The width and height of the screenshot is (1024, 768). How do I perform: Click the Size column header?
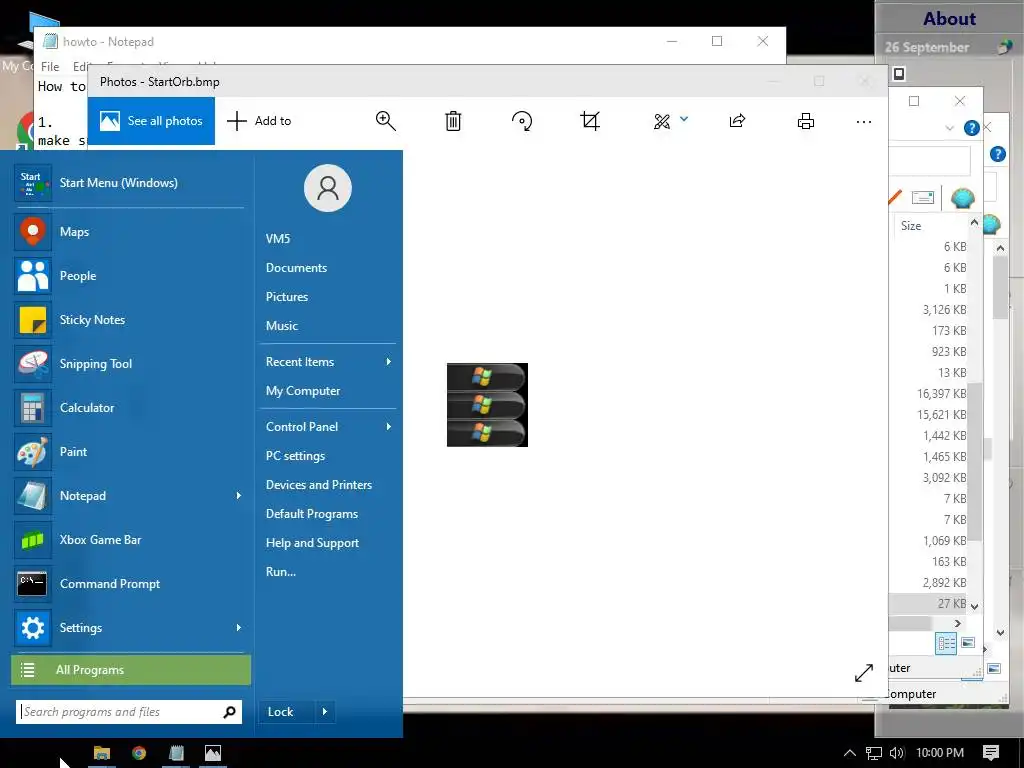[x=911, y=226]
